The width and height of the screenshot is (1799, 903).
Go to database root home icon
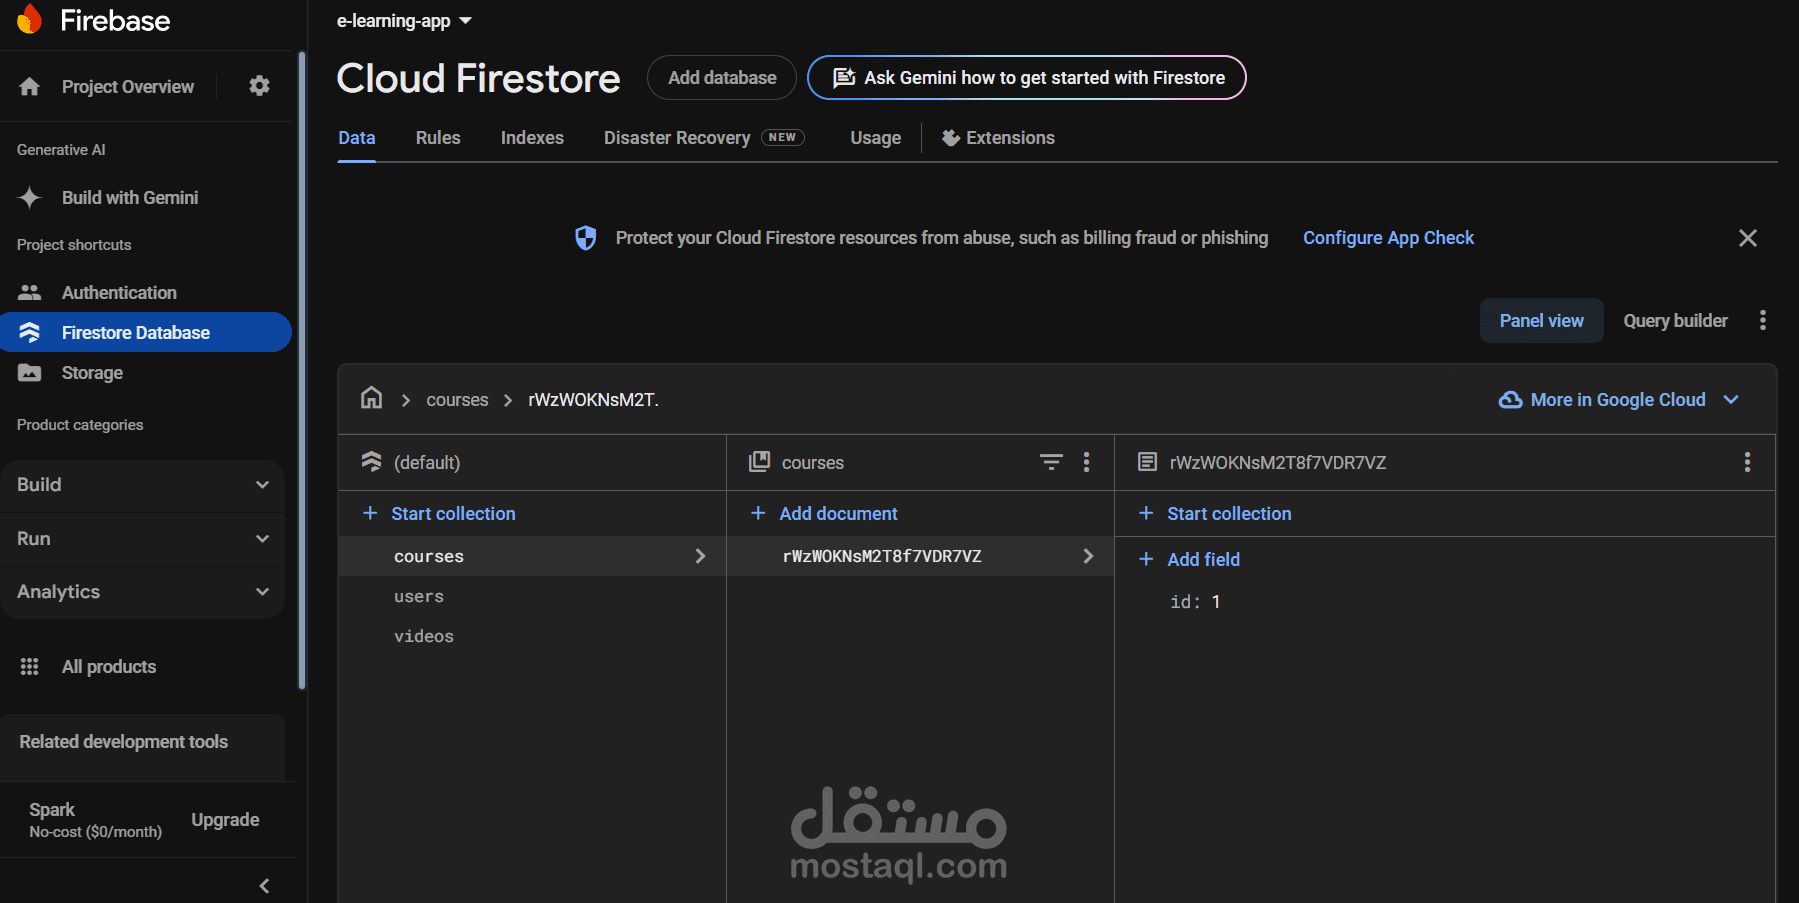[372, 398]
